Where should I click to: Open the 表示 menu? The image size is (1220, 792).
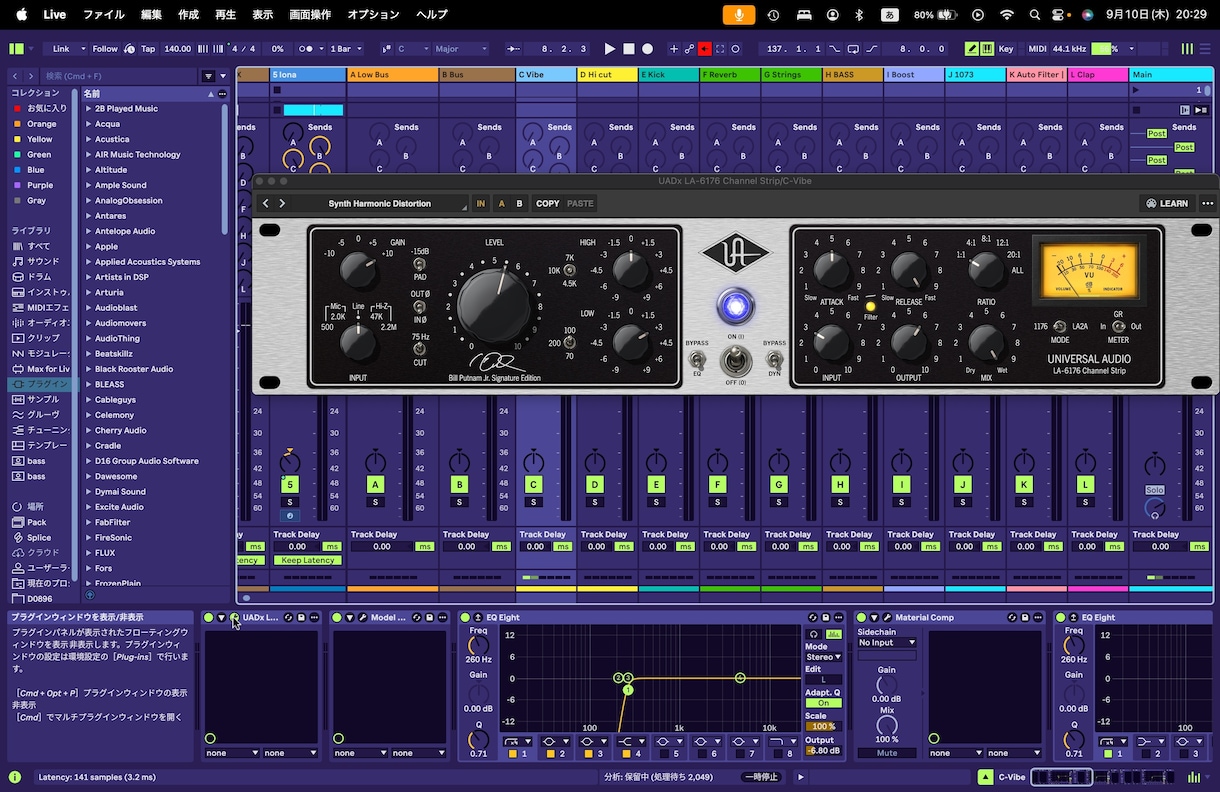coord(262,15)
